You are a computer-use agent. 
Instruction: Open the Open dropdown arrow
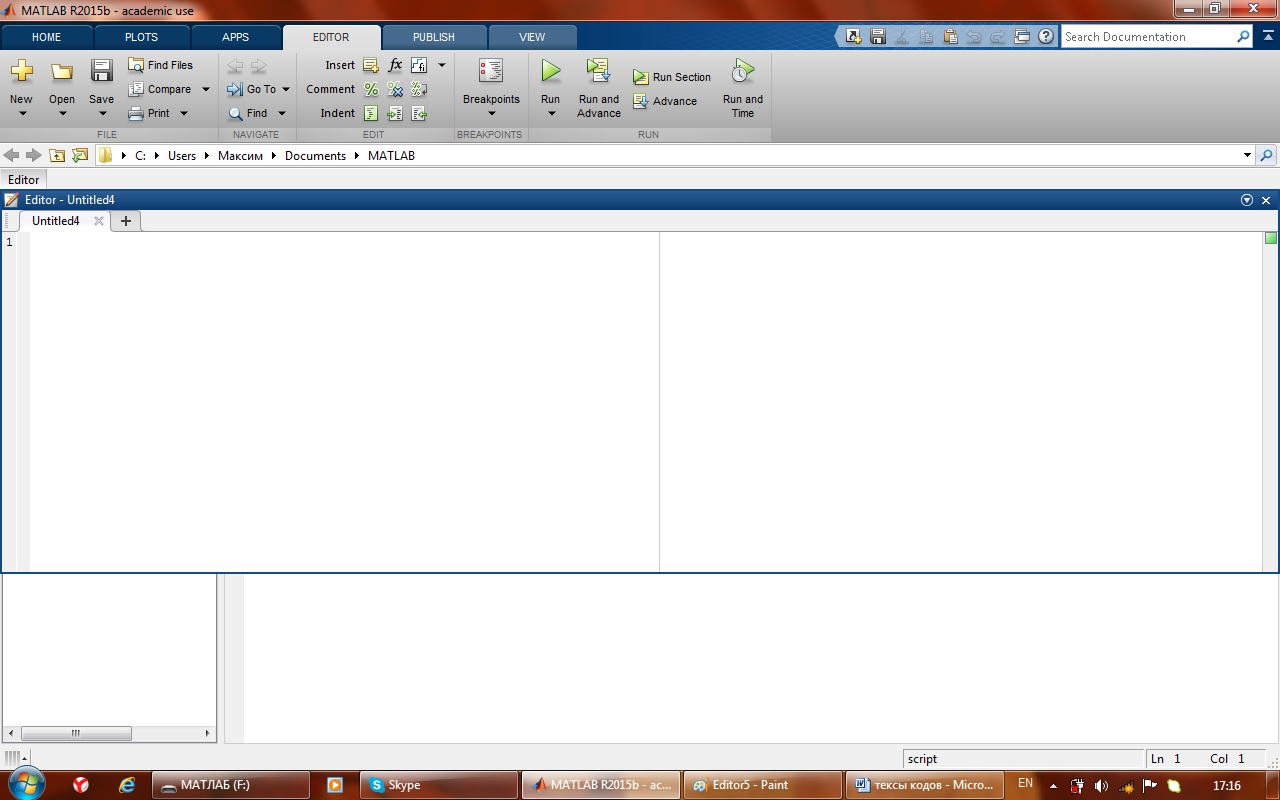62,113
